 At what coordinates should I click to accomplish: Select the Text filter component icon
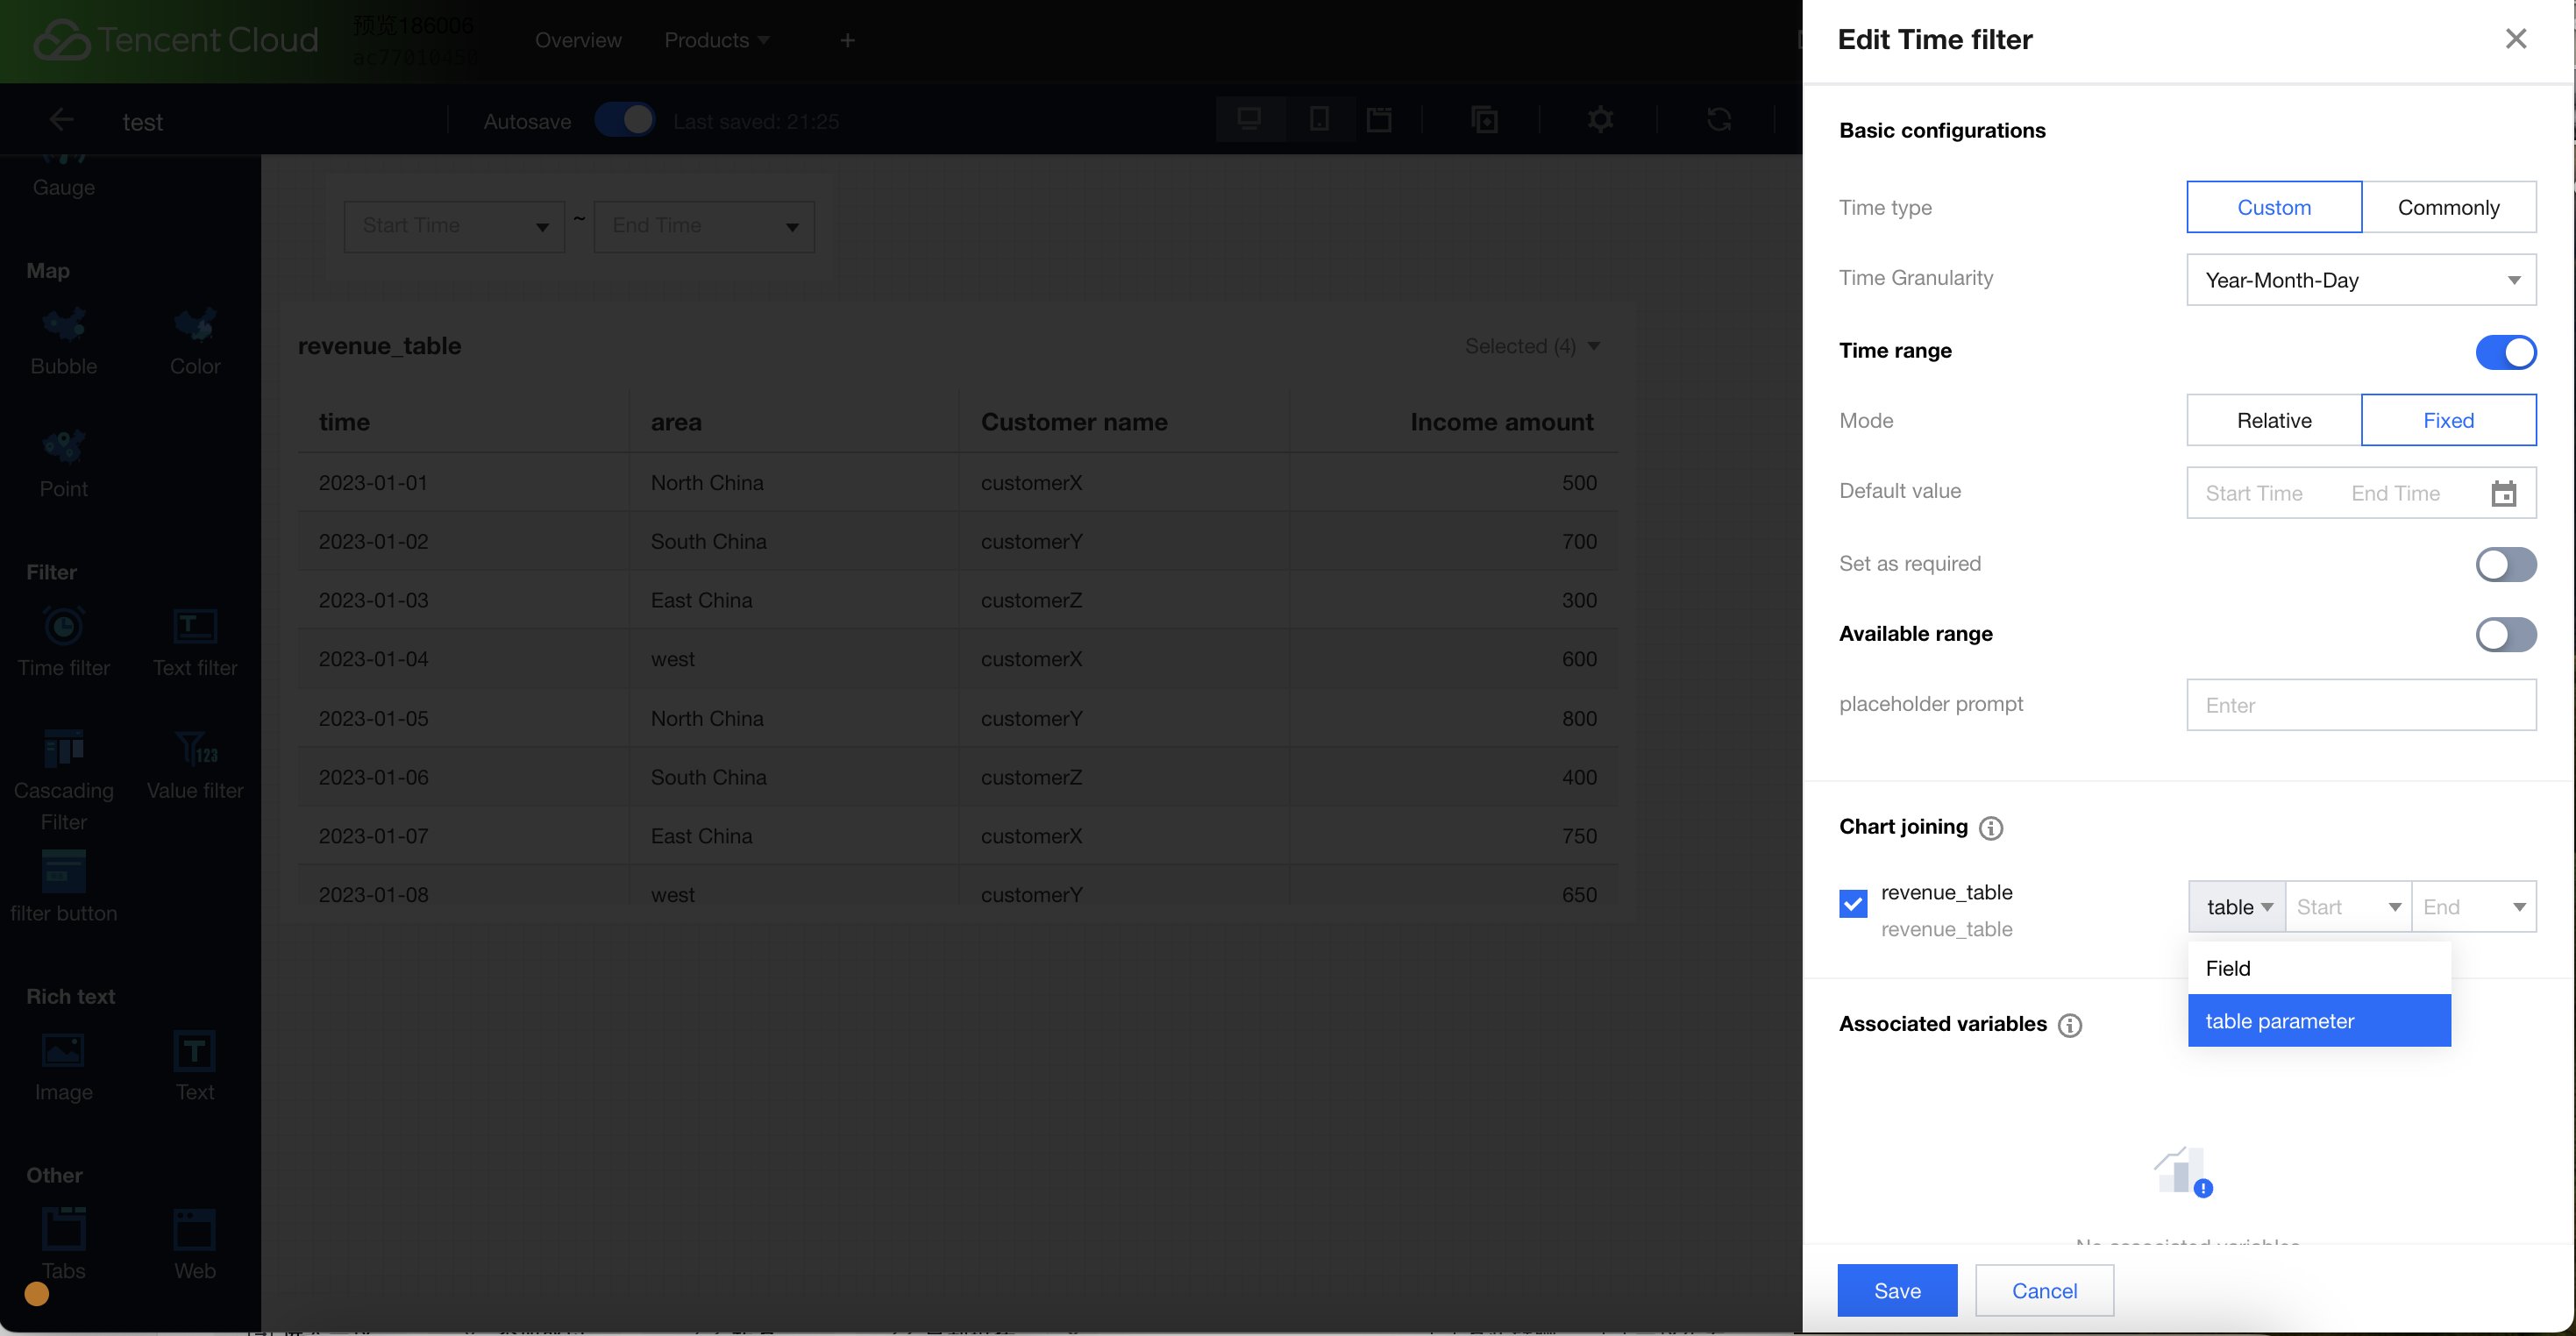click(x=194, y=627)
